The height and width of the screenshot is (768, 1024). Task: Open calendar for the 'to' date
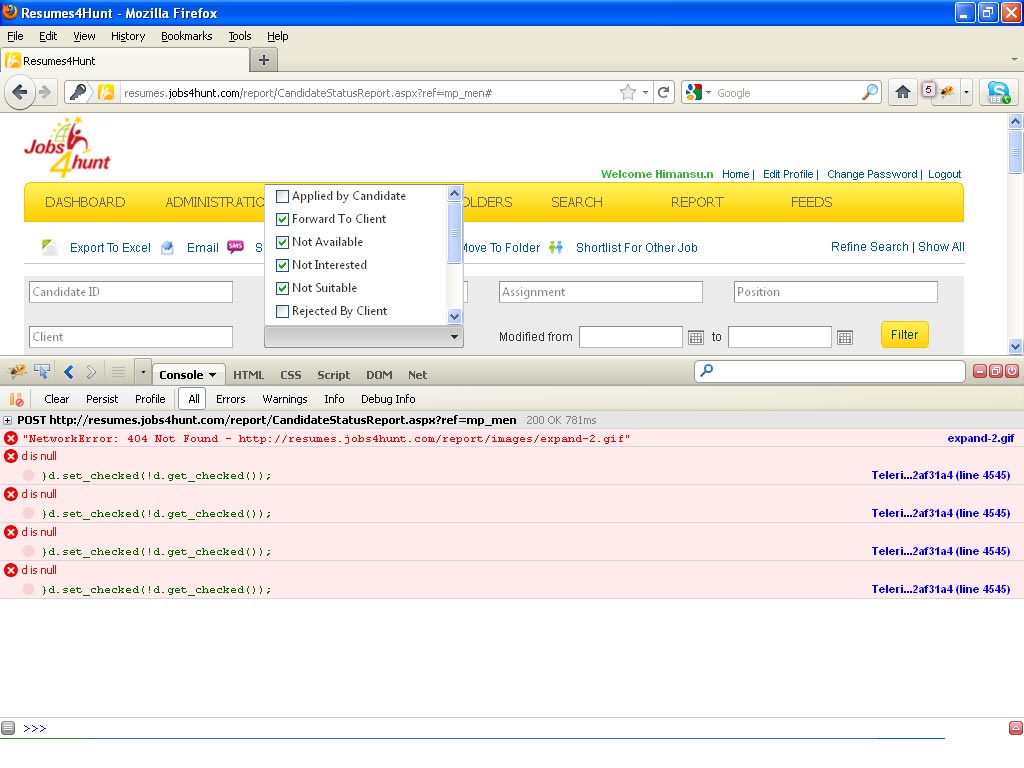pyautogui.click(x=844, y=338)
